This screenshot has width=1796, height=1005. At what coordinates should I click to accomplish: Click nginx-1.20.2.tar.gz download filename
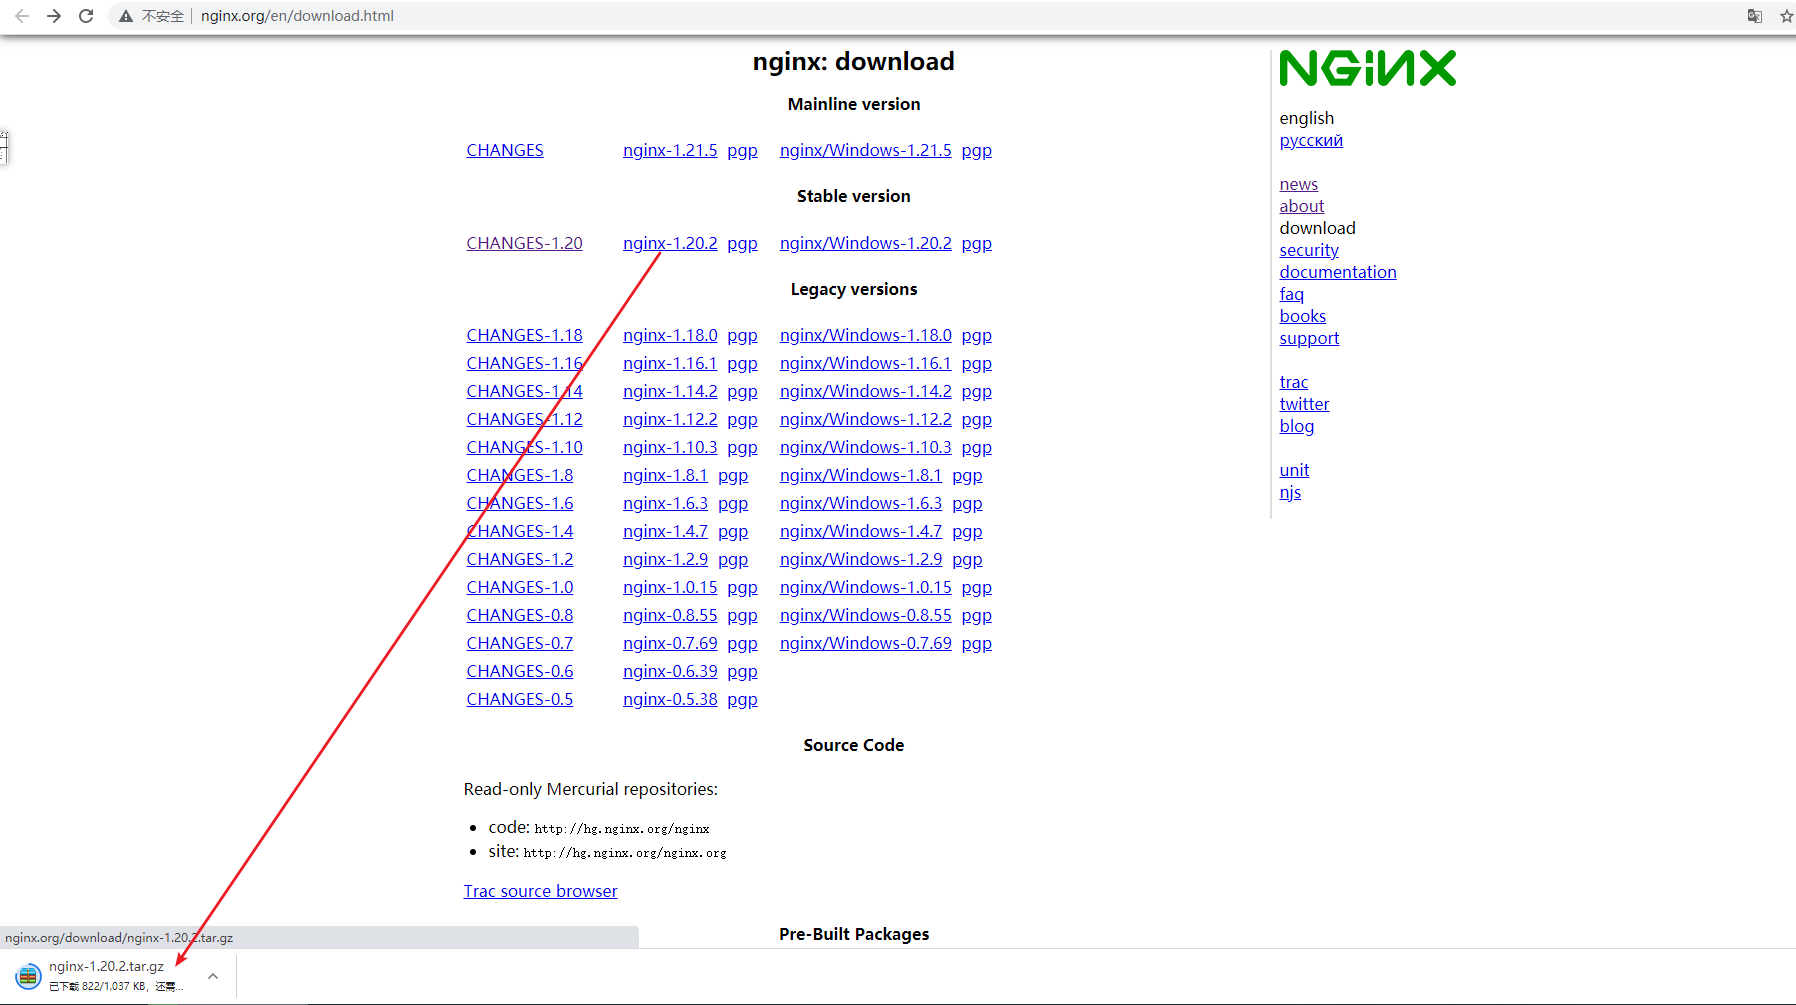[x=106, y=966]
